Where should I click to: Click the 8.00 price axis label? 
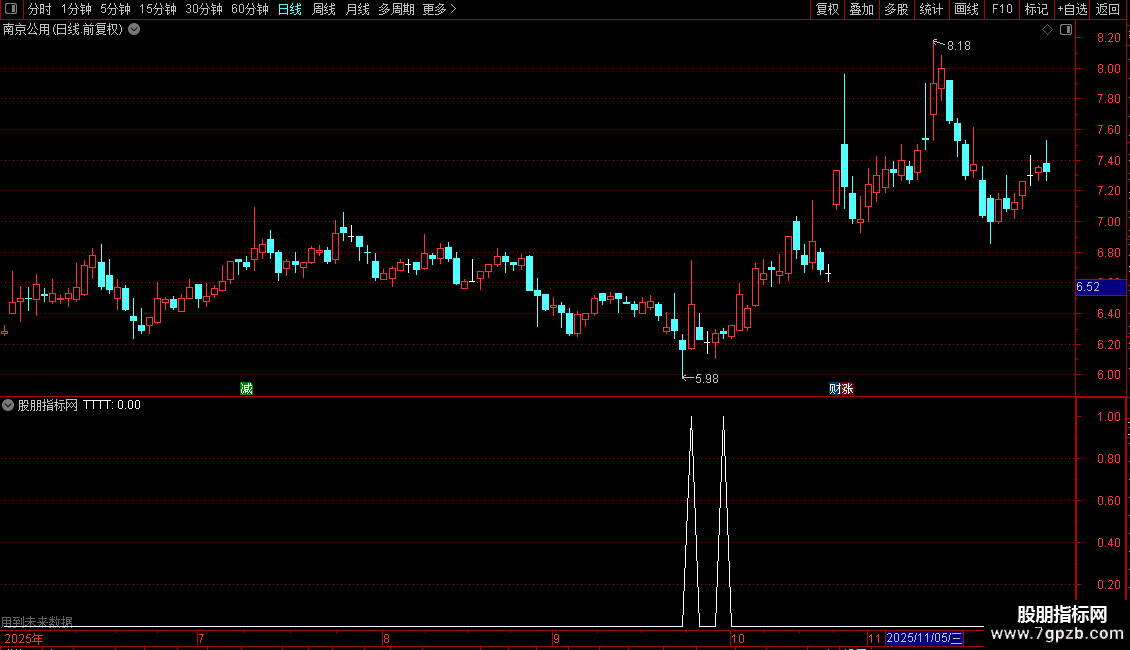point(1108,68)
